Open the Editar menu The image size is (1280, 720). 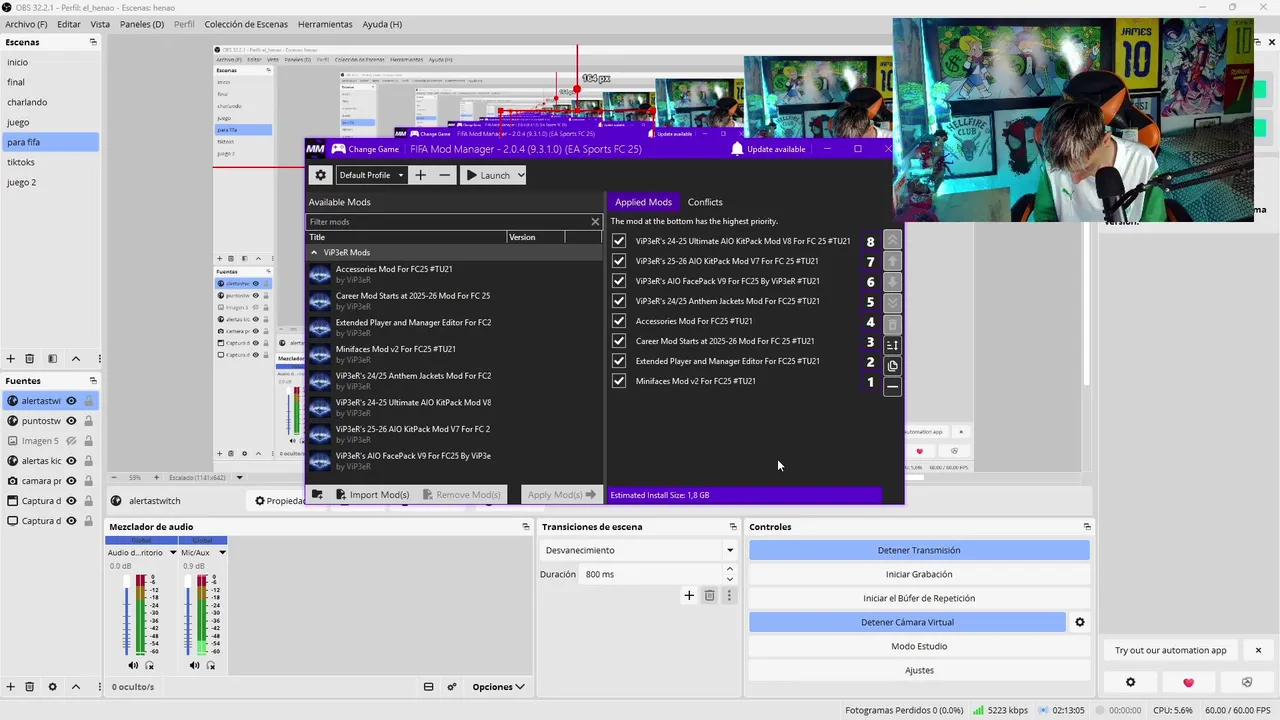69,24
